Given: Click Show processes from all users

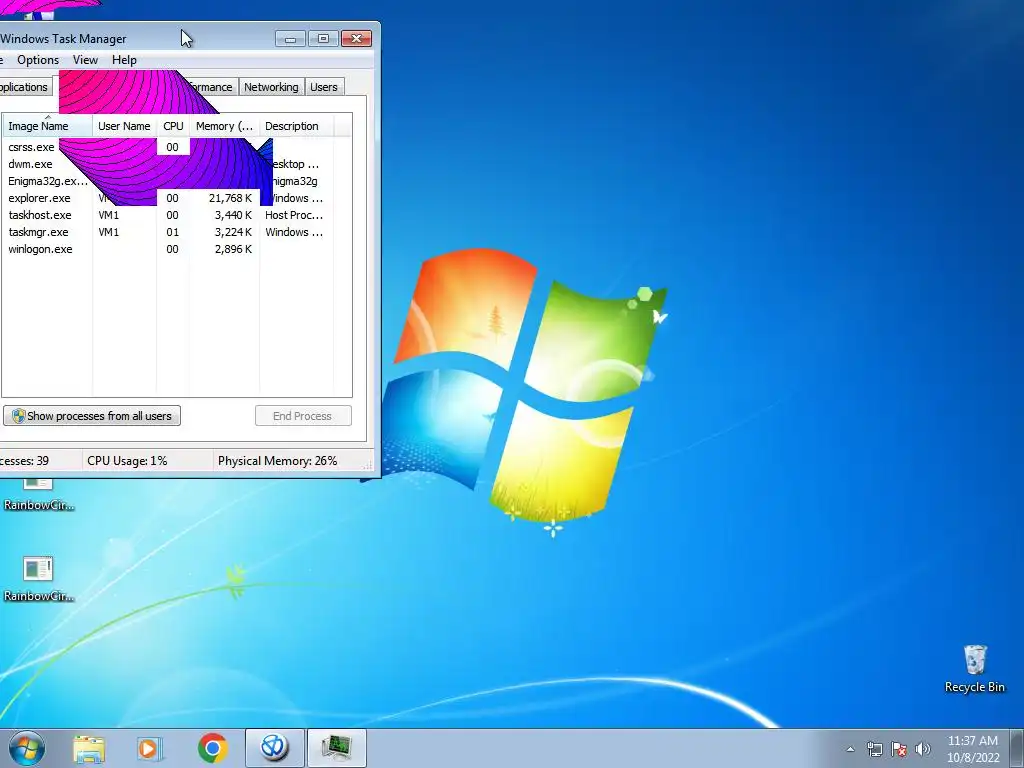Looking at the screenshot, I should pyautogui.click(x=91, y=416).
